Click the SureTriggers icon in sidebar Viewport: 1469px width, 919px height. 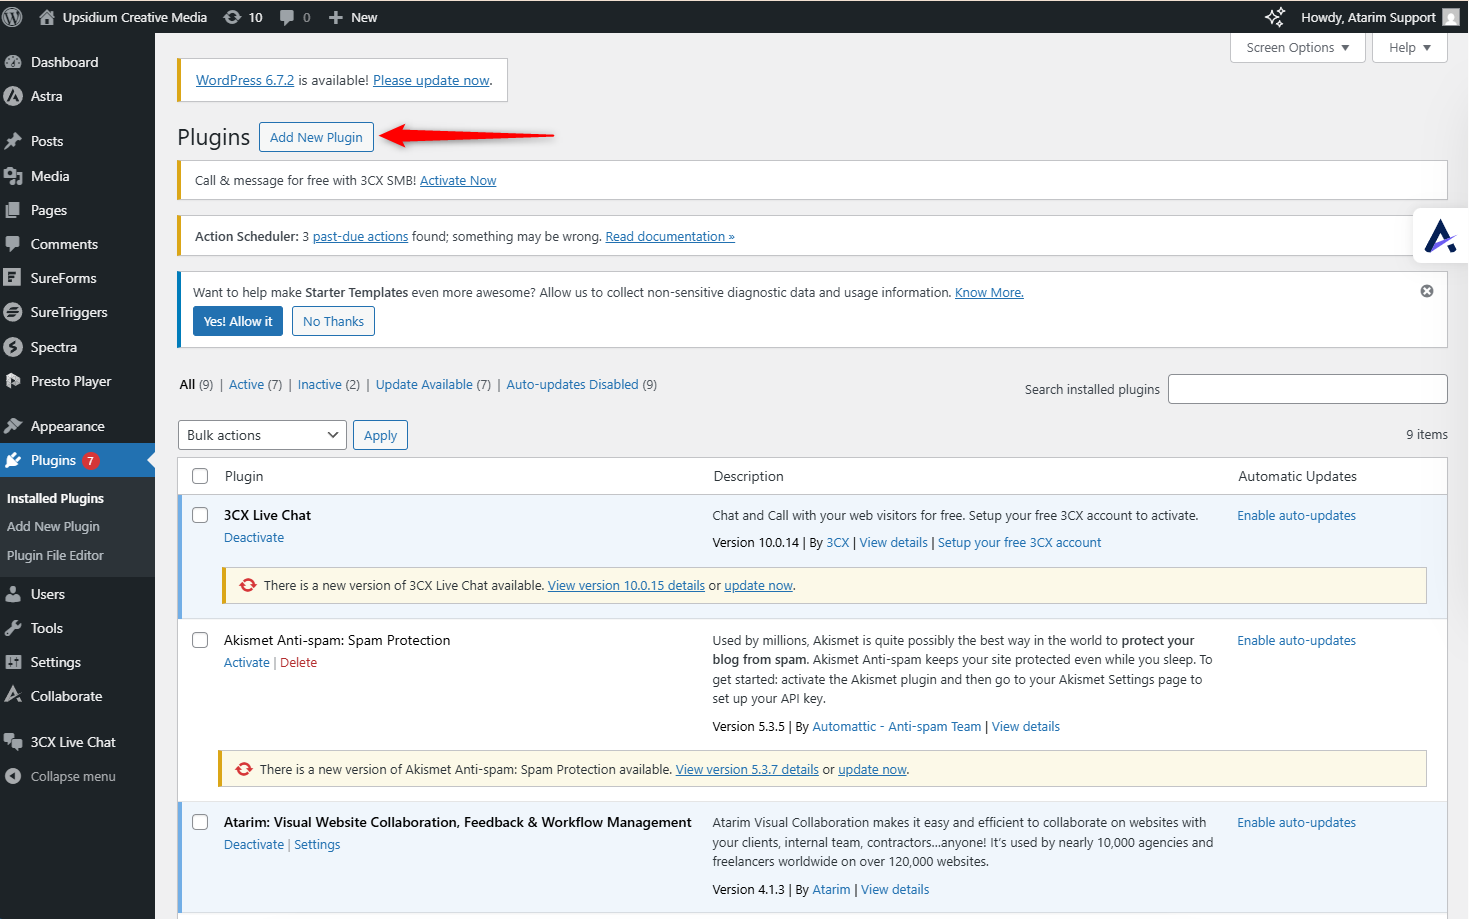click(13, 312)
